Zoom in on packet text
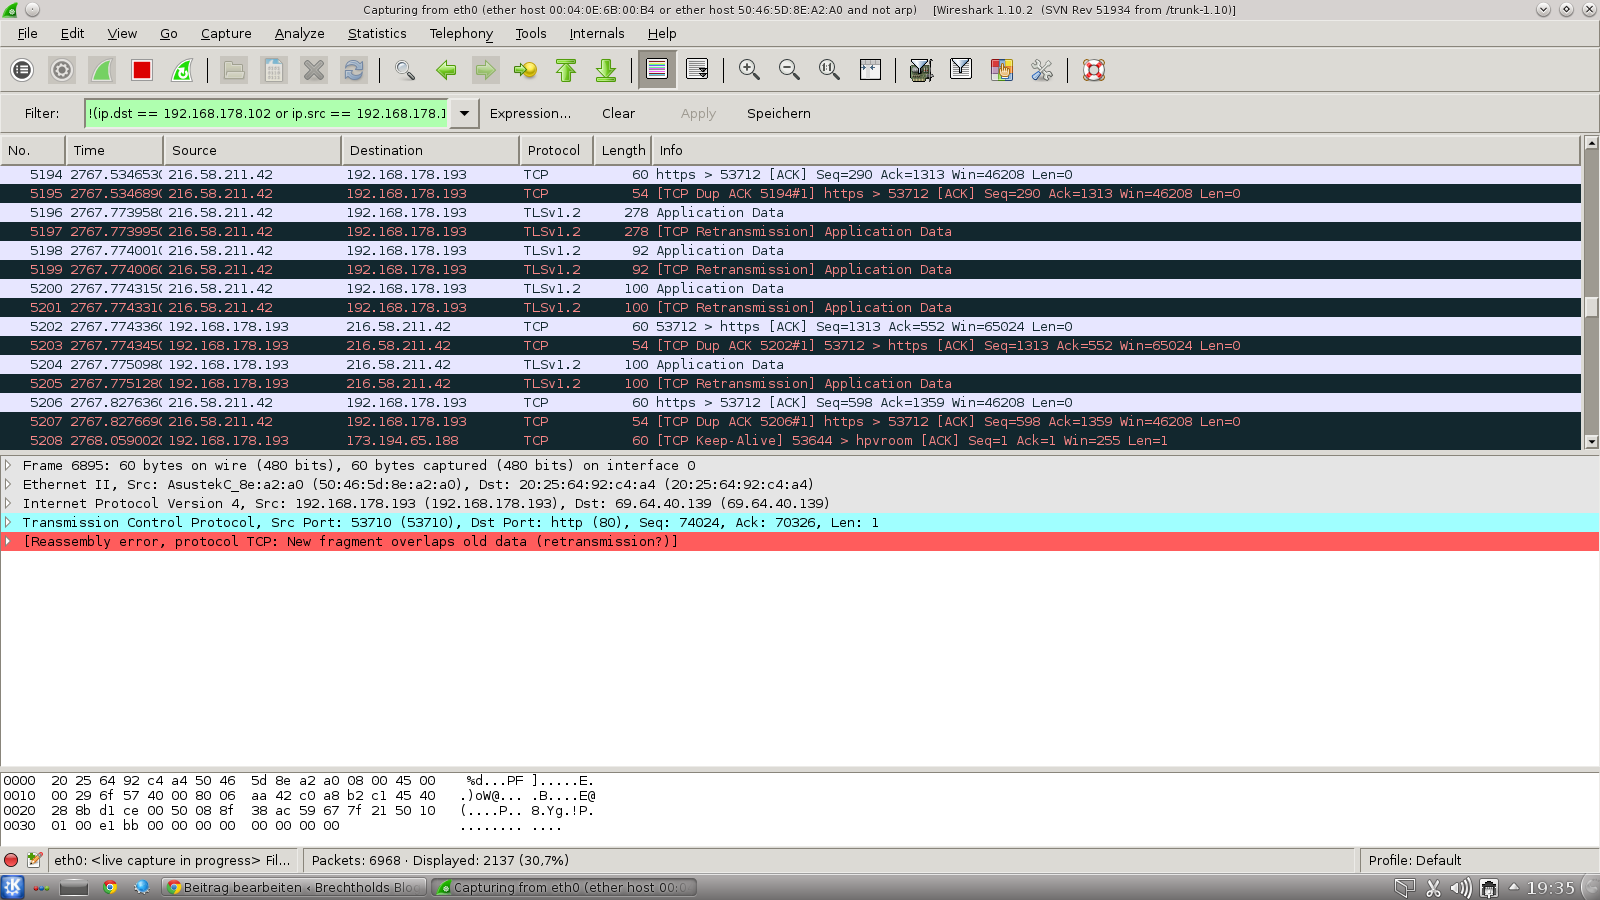This screenshot has width=1600, height=900. pos(749,70)
